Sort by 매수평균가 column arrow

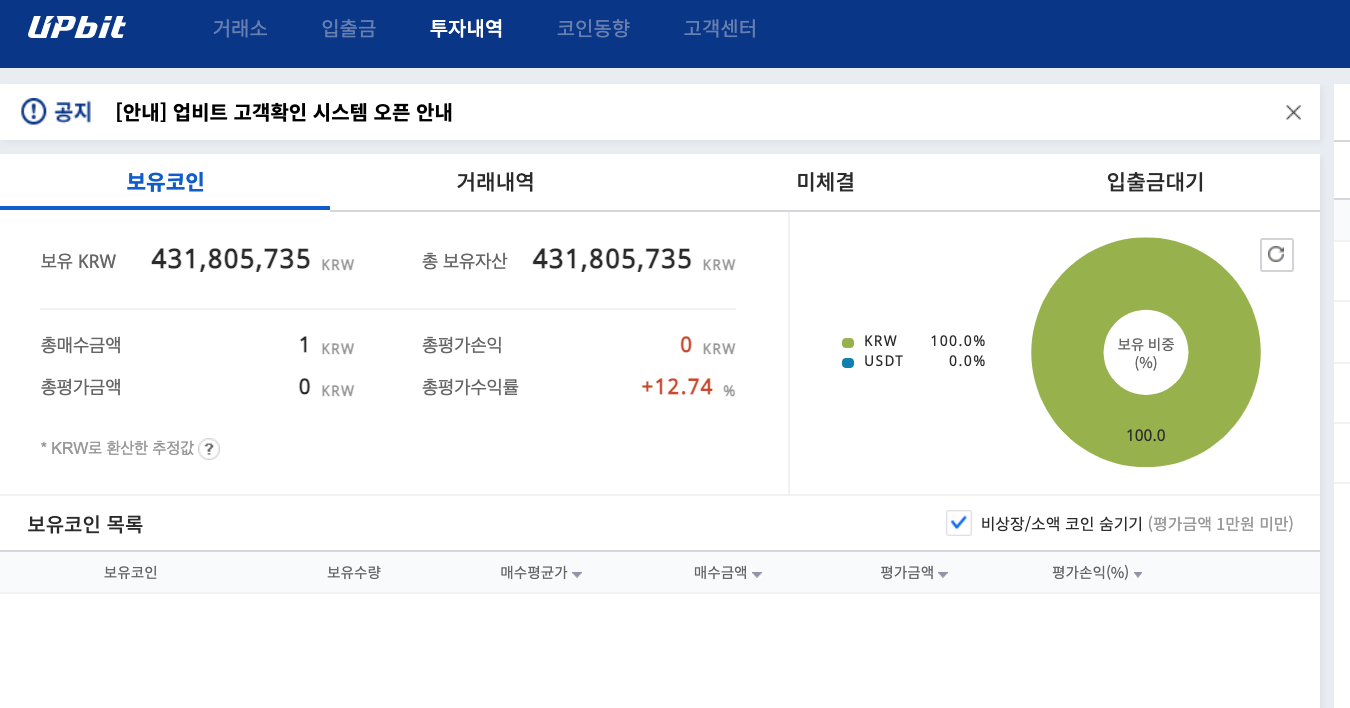577,575
